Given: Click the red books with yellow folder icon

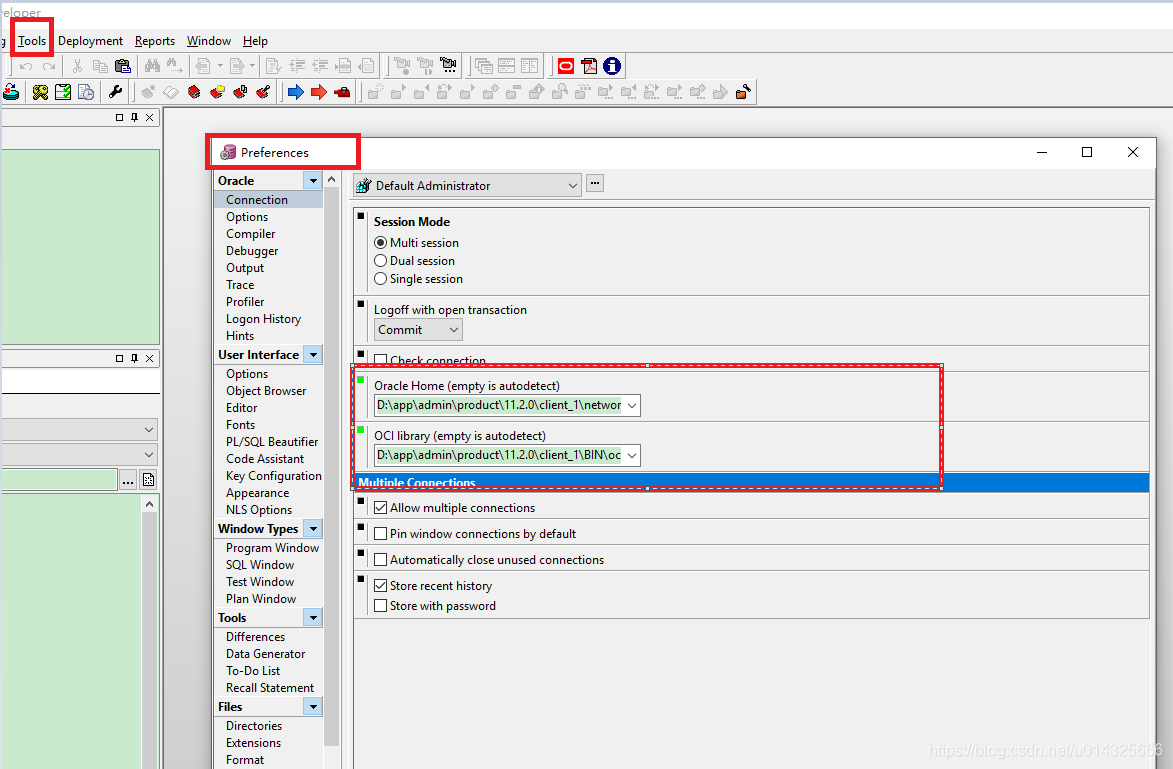Looking at the screenshot, I should pyautogui.click(x=217, y=92).
